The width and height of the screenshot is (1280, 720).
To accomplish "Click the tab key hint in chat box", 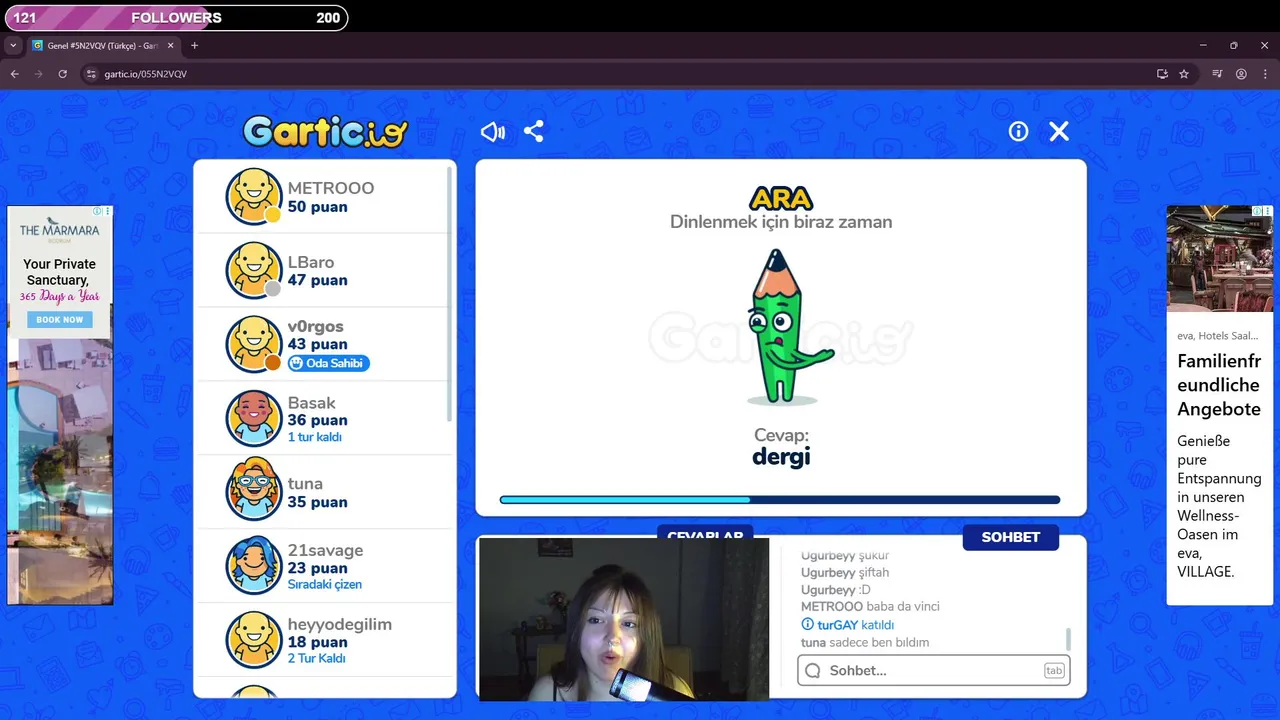I will [x=1054, y=671].
